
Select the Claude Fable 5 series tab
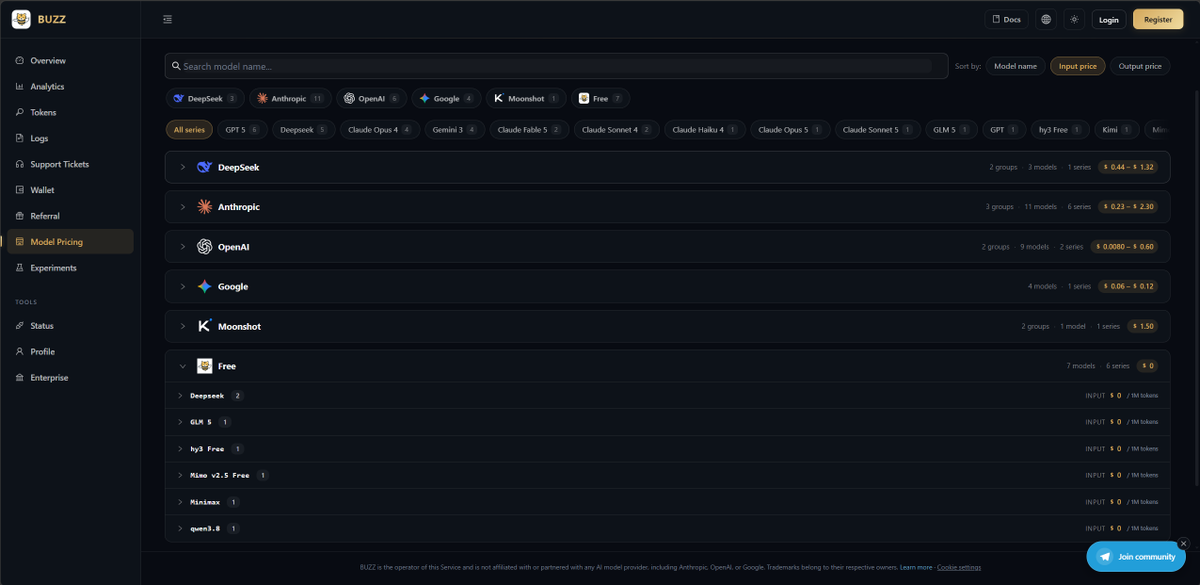coord(530,130)
